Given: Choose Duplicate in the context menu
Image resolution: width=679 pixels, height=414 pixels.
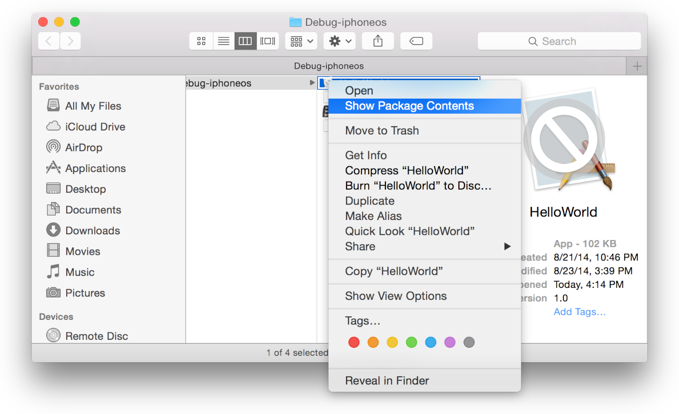Looking at the screenshot, I should click(x=424, y=201).
